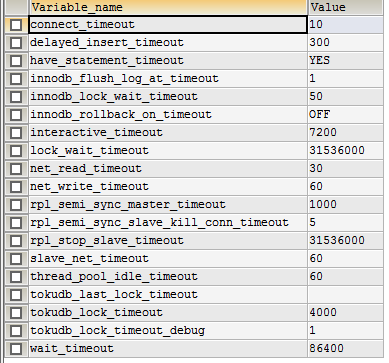Enable checkbox for lock_wait_timeout row
Viewport: 389px width, 363px height.
(x=16, y=151)
